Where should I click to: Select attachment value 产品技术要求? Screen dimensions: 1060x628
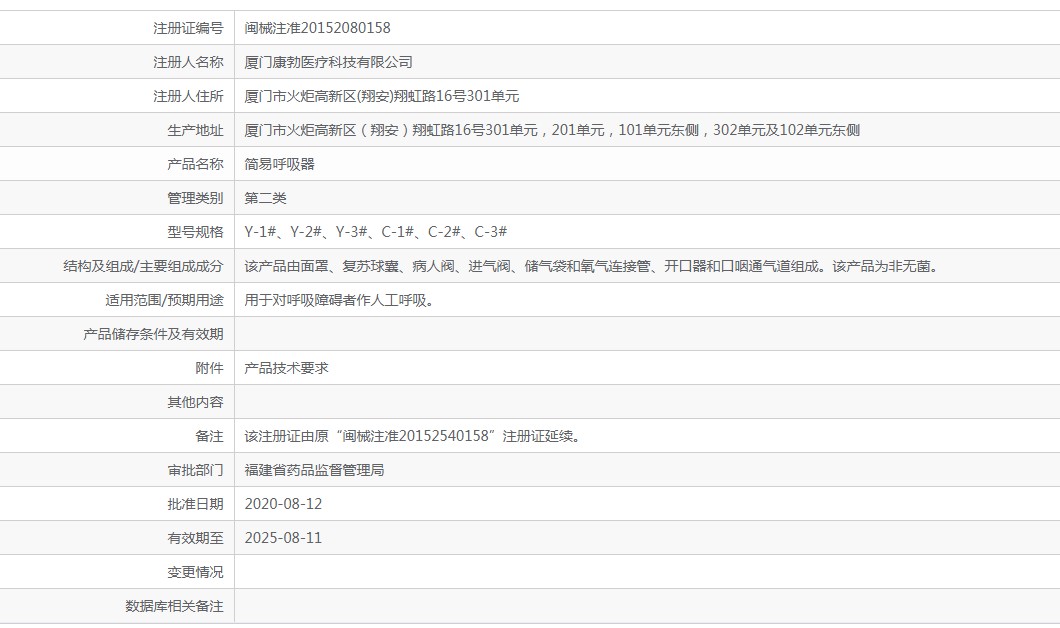286,368
